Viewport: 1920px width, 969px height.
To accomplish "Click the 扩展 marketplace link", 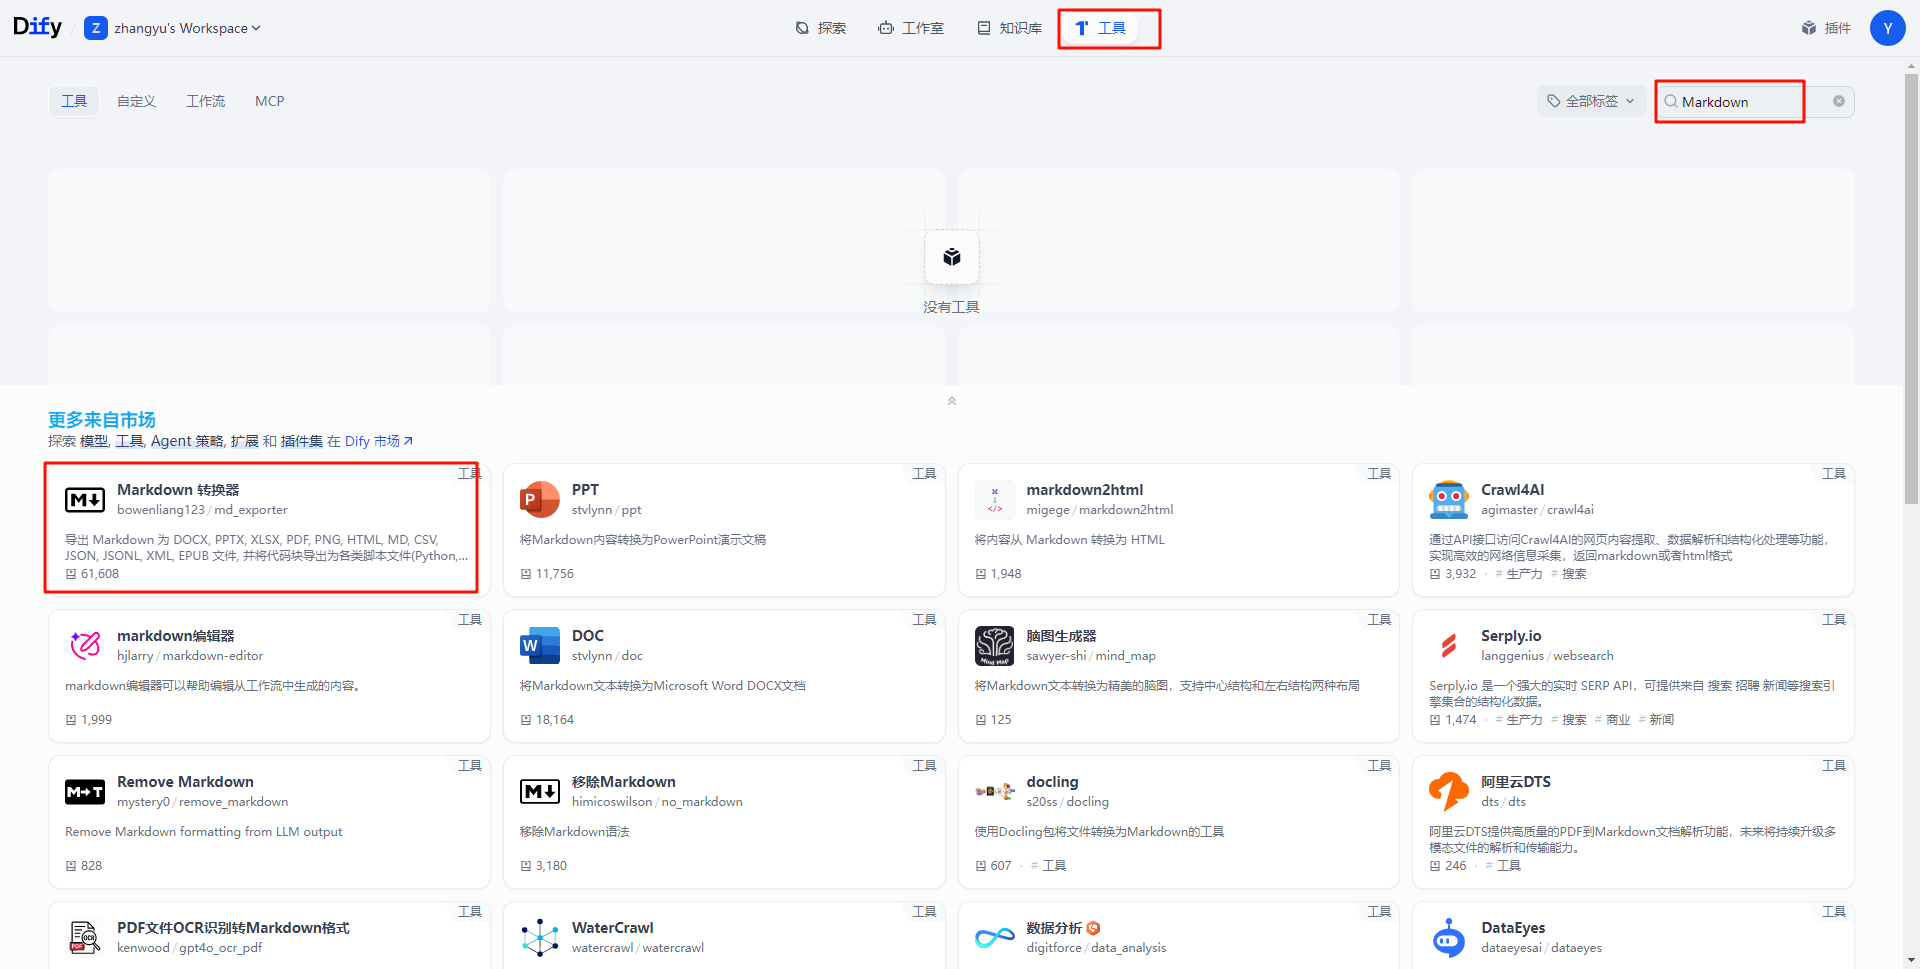I will (244, 441).
